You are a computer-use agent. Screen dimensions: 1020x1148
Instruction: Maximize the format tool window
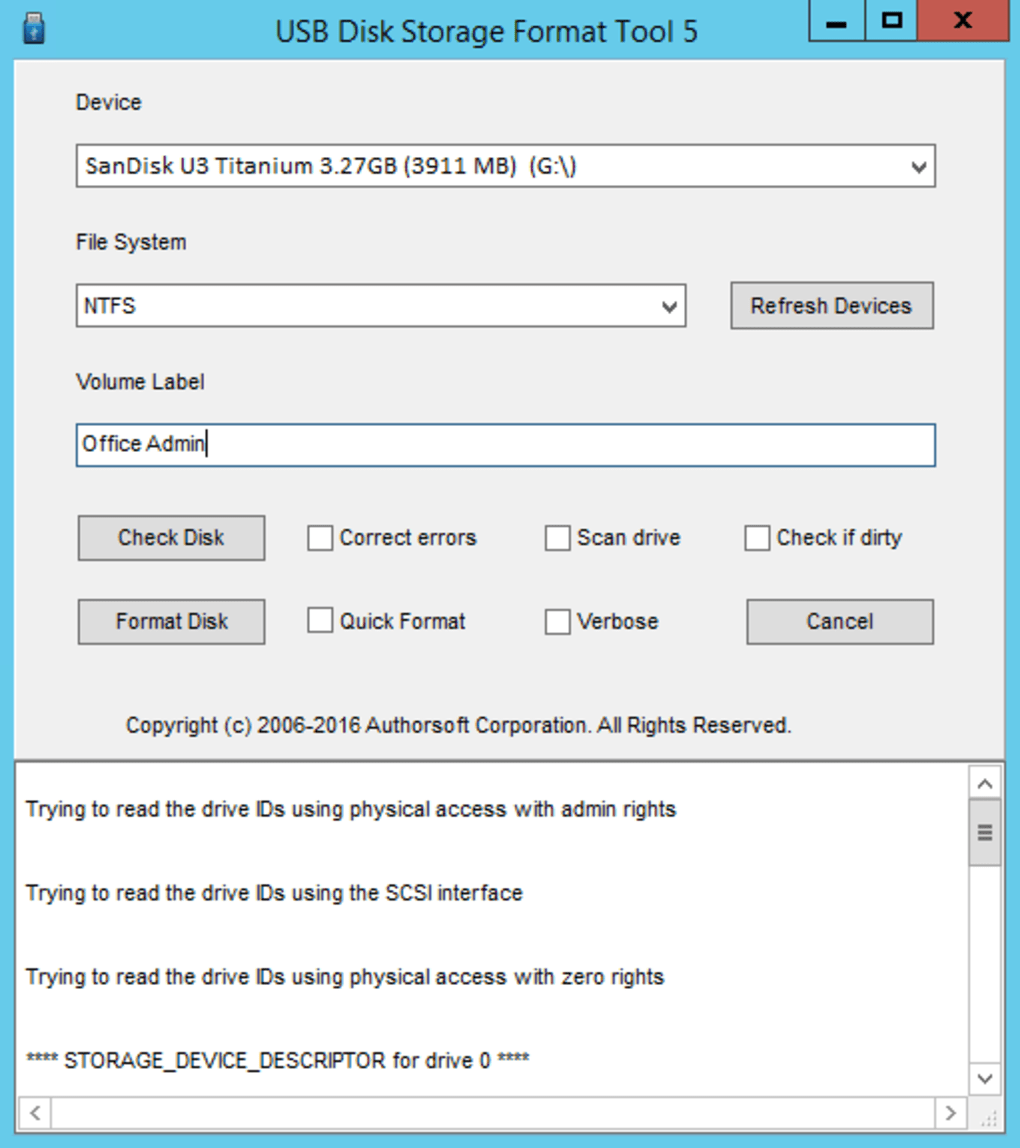tap(893, 21)
